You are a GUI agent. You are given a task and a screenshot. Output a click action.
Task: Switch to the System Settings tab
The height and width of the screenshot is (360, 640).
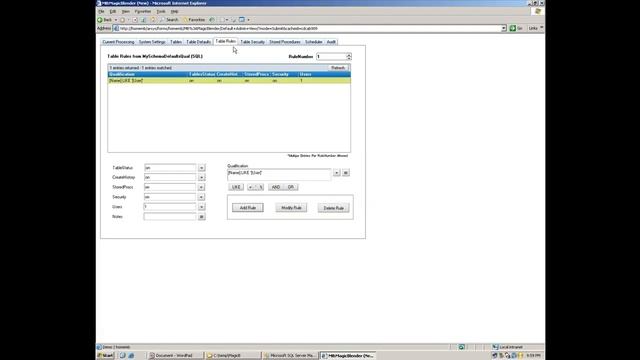point(152,42)
